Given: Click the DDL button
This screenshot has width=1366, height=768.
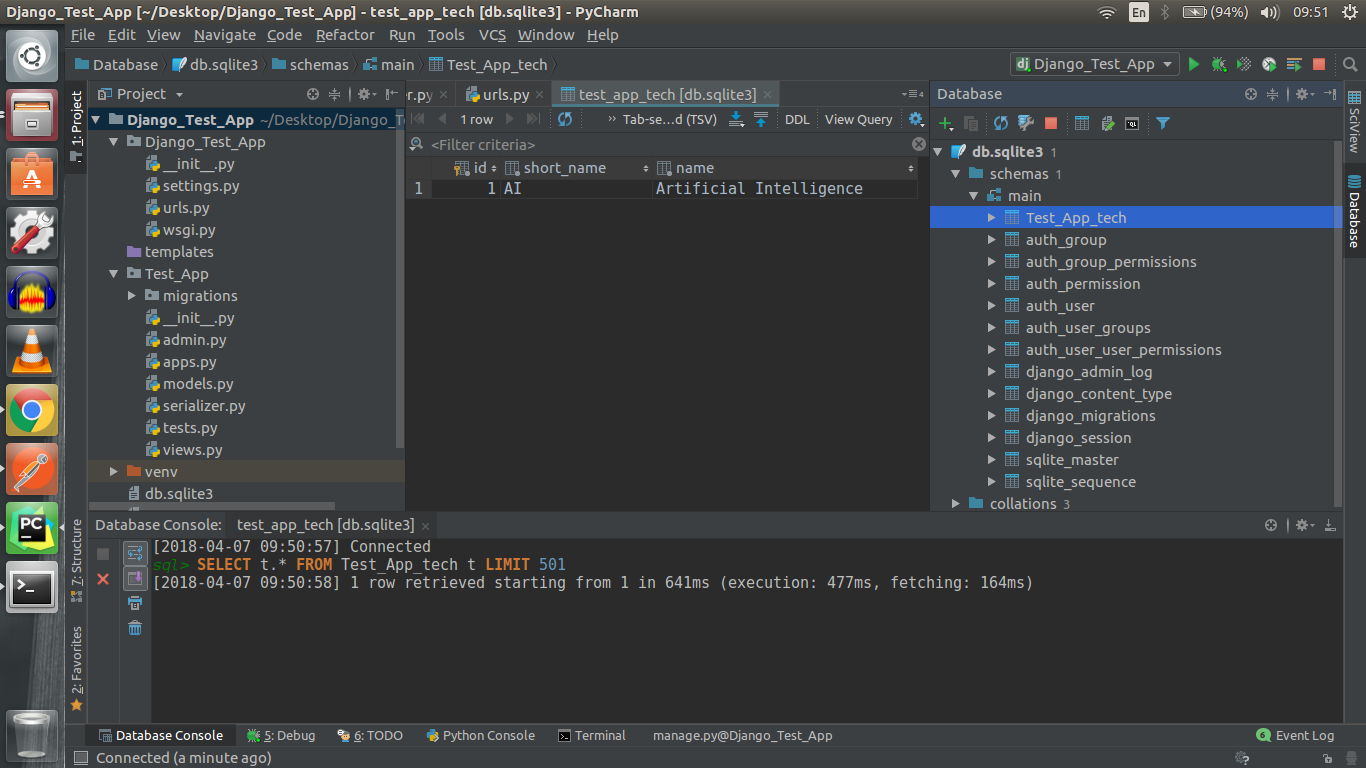Looking at the screenshot, I should click(797, 119).
